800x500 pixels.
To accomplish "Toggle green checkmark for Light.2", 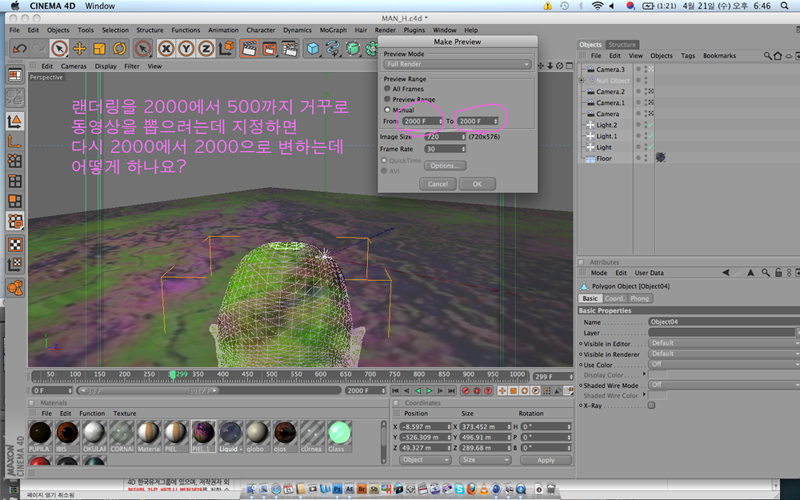I will coord(652,125).
